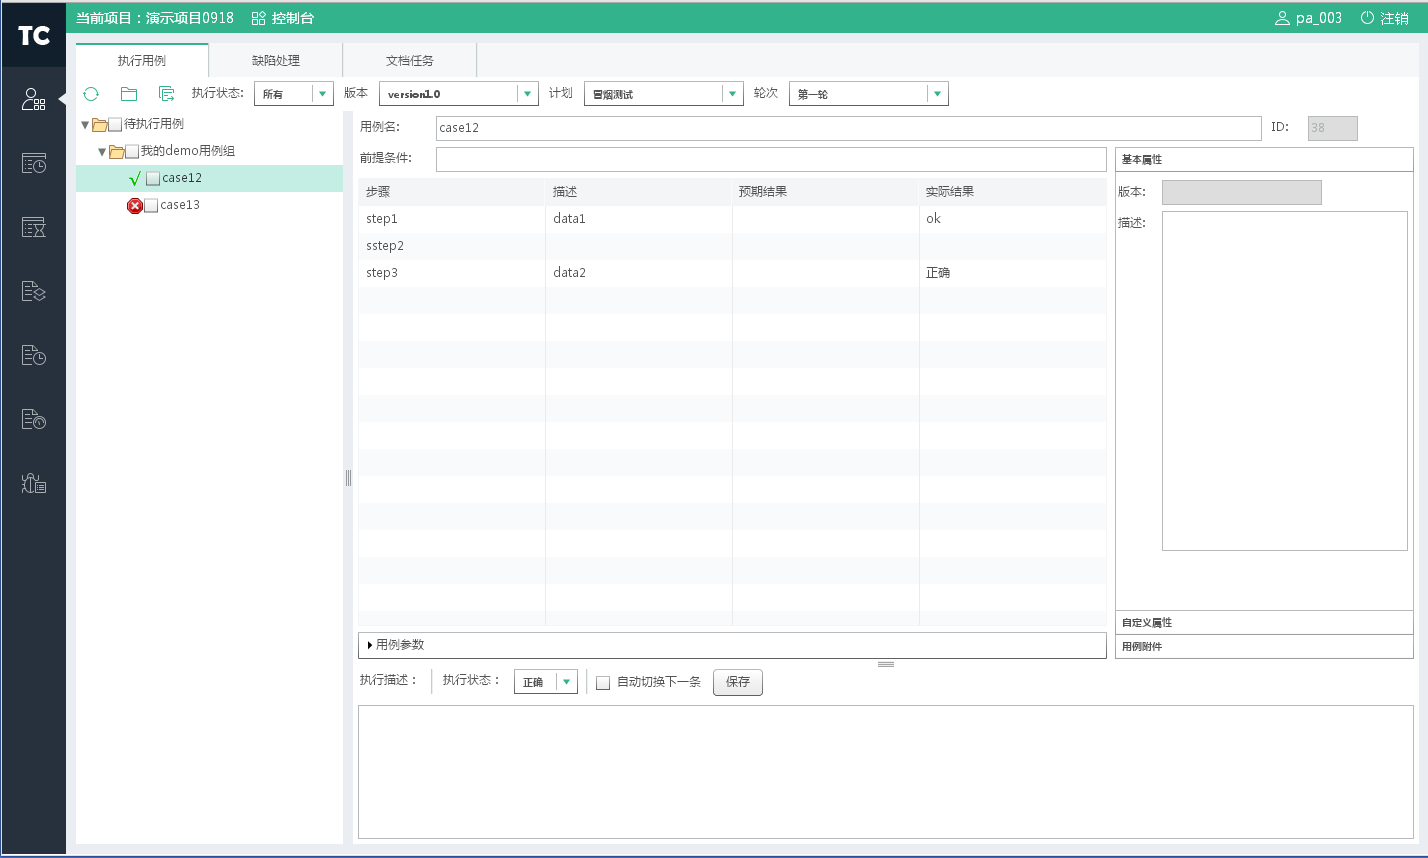Open the document-with-layers sidebar icon

[33, 291]
